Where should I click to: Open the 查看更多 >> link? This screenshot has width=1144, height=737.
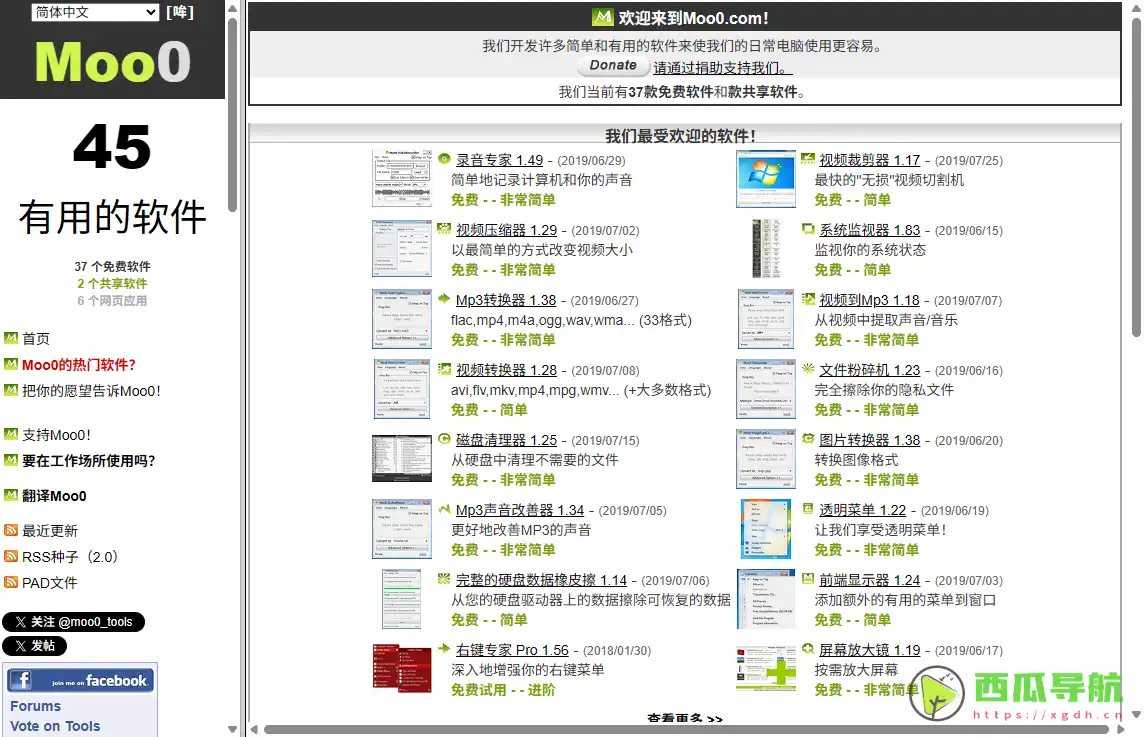coord(684,718)
